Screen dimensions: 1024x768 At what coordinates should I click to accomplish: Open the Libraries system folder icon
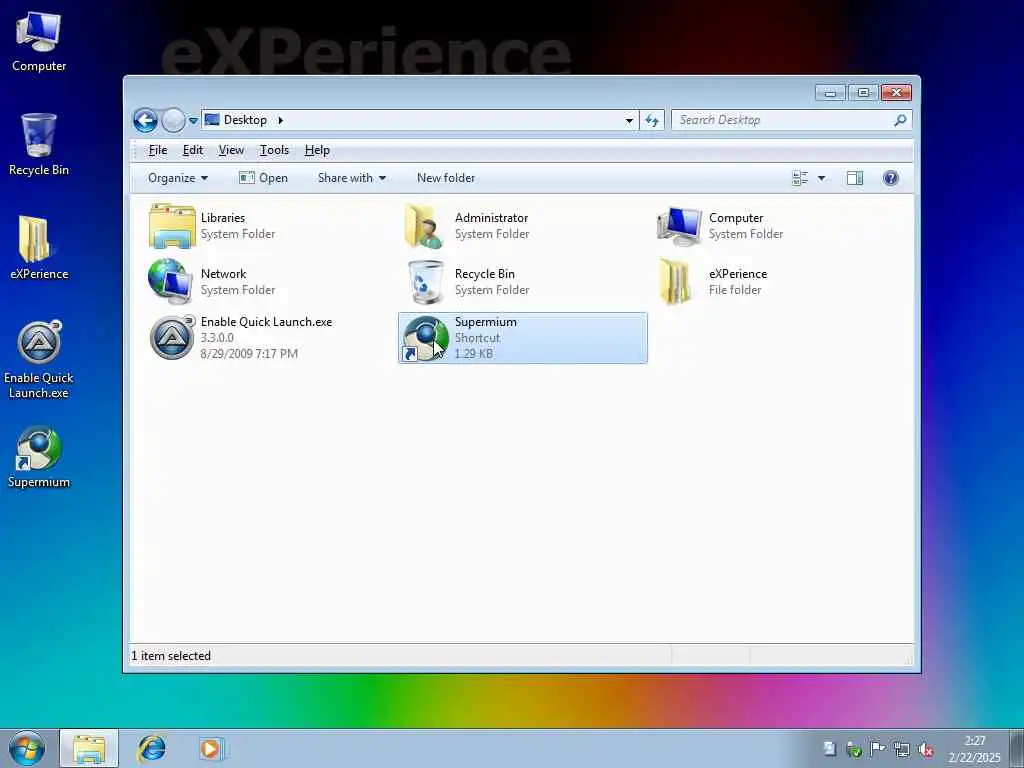(172, 226)
